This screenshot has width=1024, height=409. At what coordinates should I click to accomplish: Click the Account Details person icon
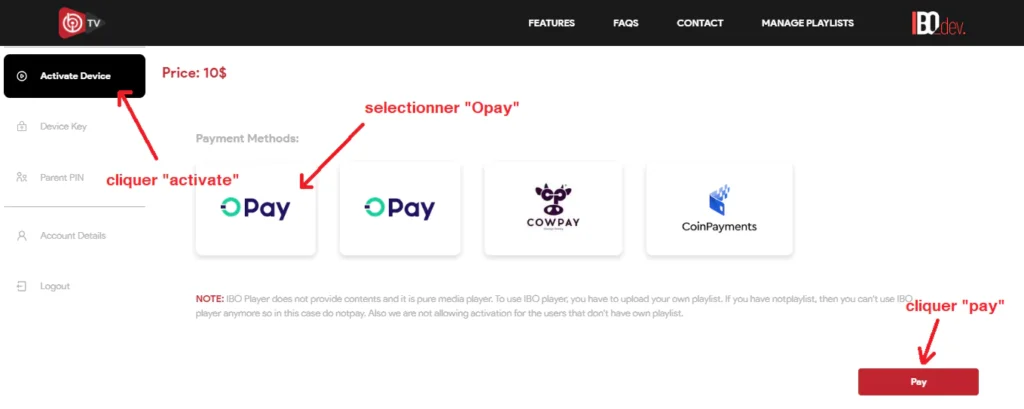(x=22, y=235)
